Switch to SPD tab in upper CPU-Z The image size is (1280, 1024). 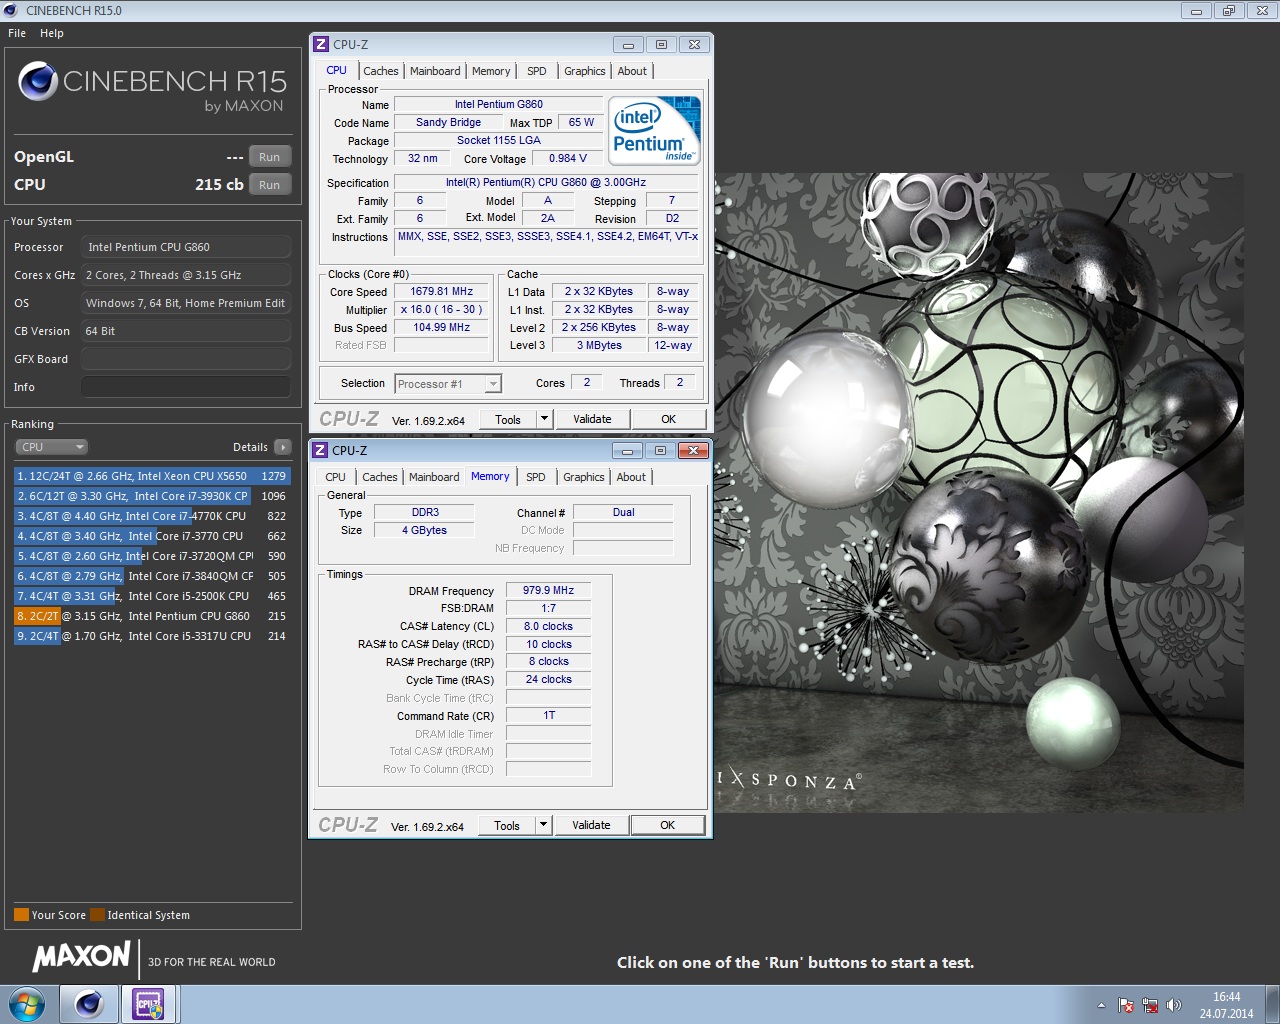click(x=537, y=71)
